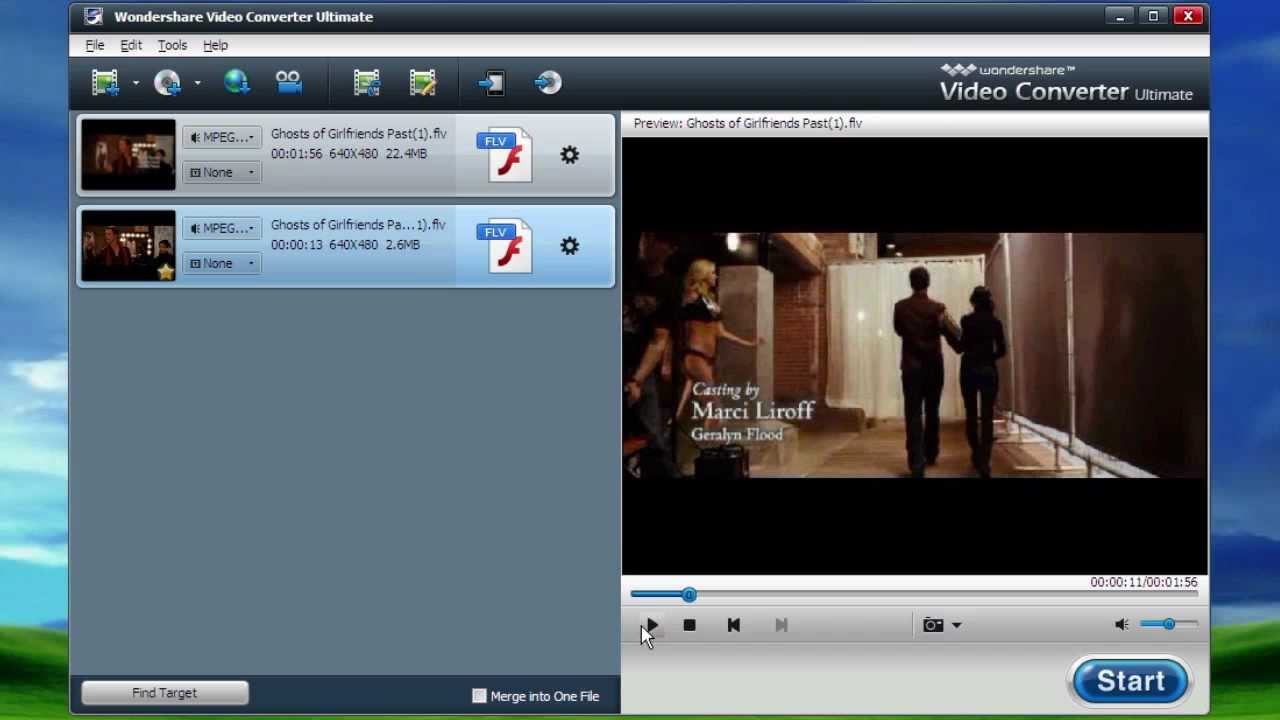
Task: Click the Find Target button
Action: click(165, 693)
